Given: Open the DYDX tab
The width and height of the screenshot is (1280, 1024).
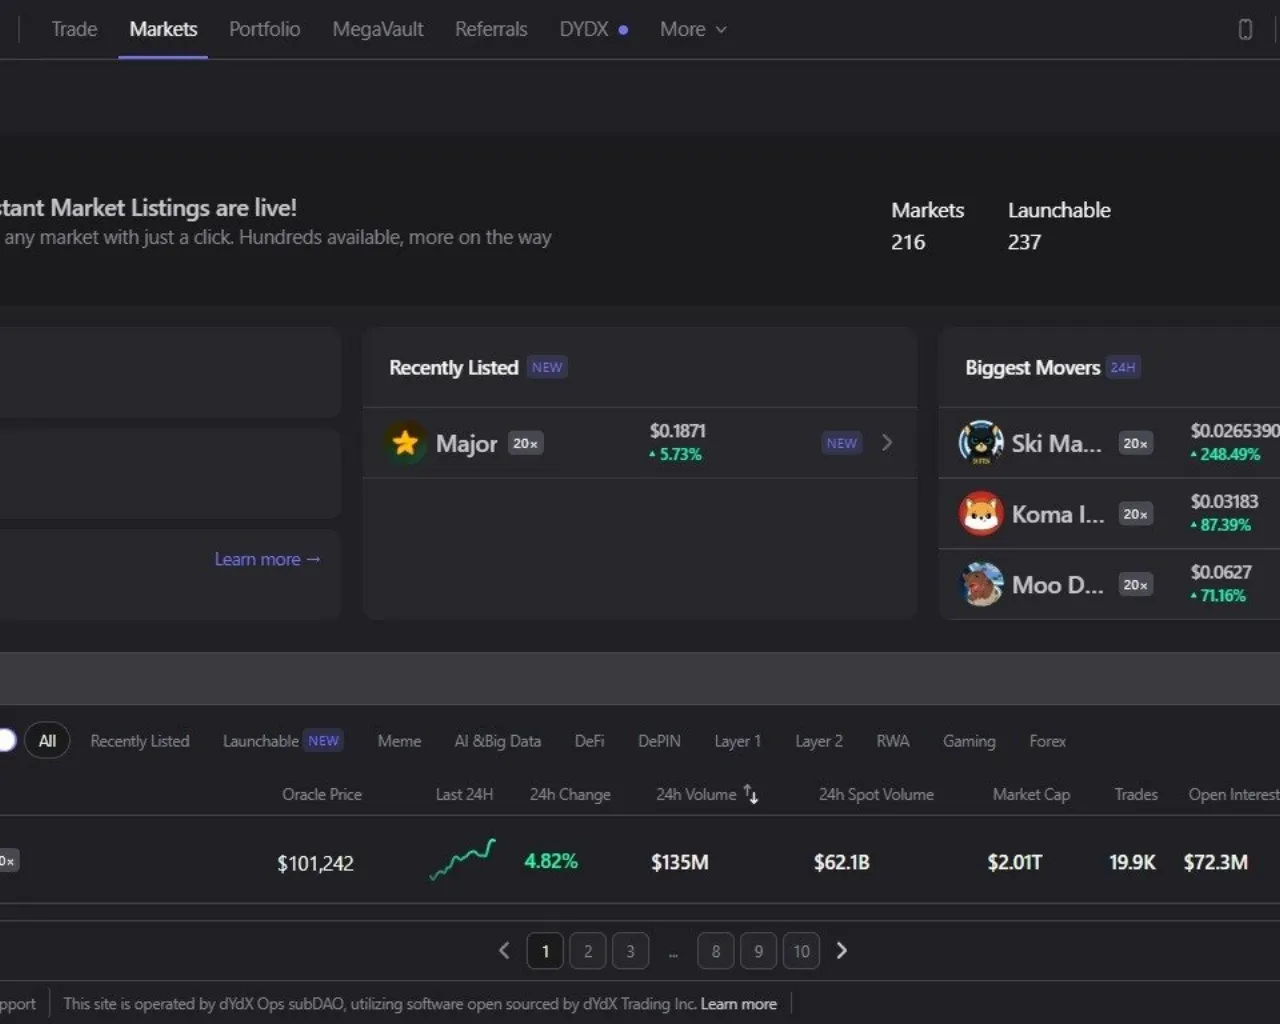Looking at the screenshot, I should (x=593, y=29).
